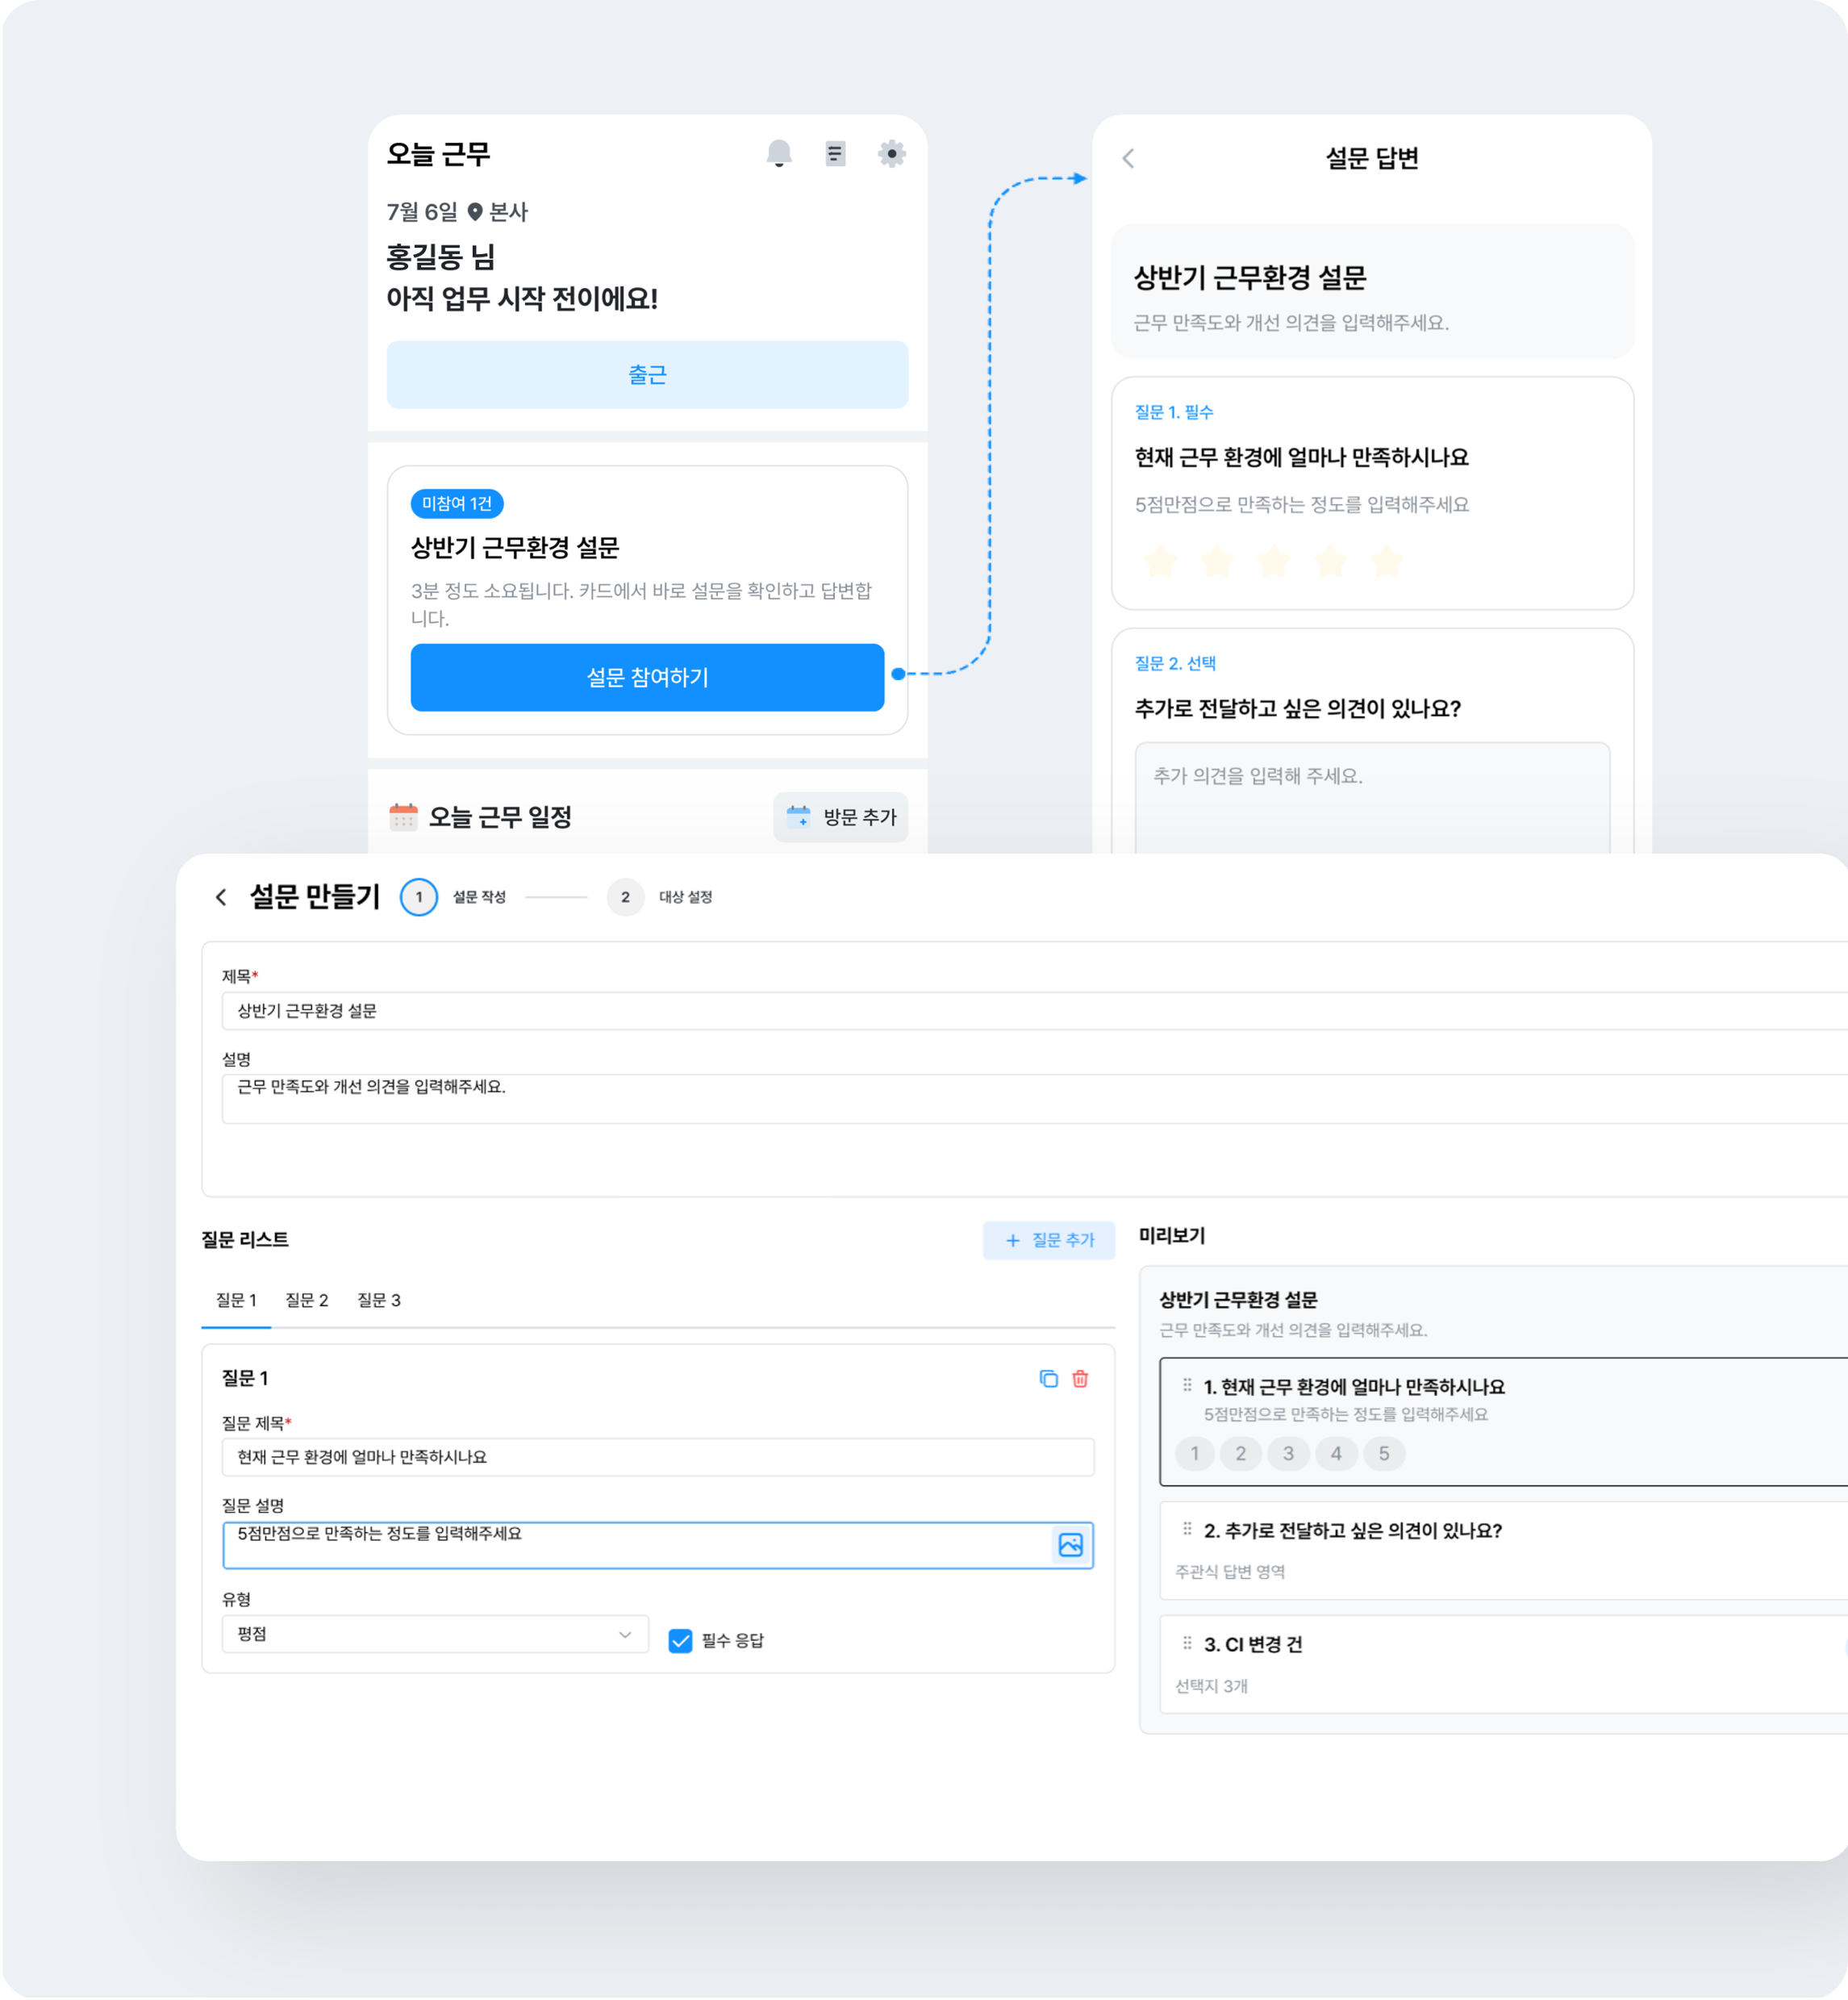
Task: Grab drag handle of preview question 2
Action: point(1187,1530)
